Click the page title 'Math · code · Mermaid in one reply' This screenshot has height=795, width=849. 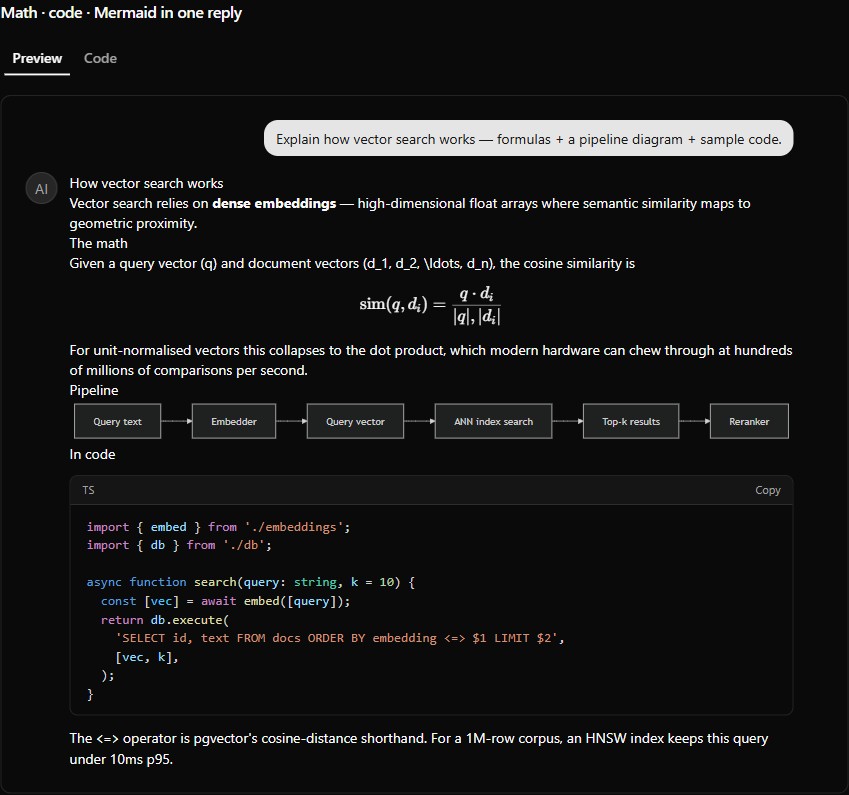coord(121,12)
